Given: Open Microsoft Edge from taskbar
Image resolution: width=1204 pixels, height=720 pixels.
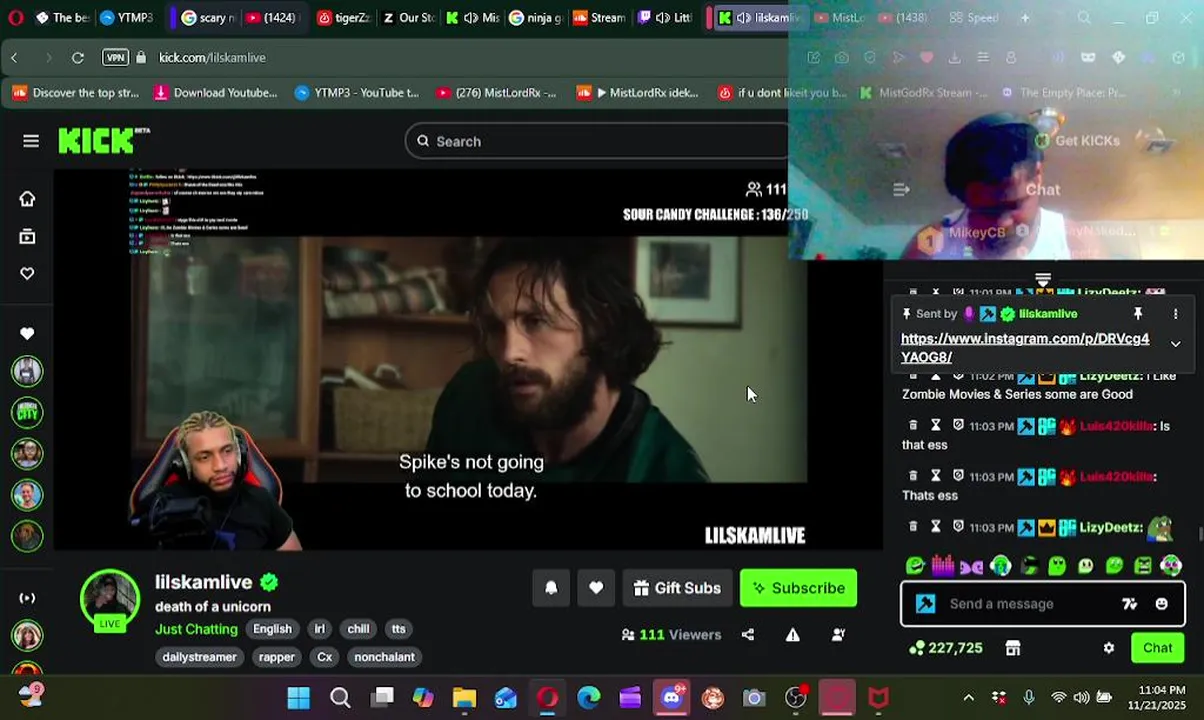Looking at the screenshot, I should click(589, 697).
